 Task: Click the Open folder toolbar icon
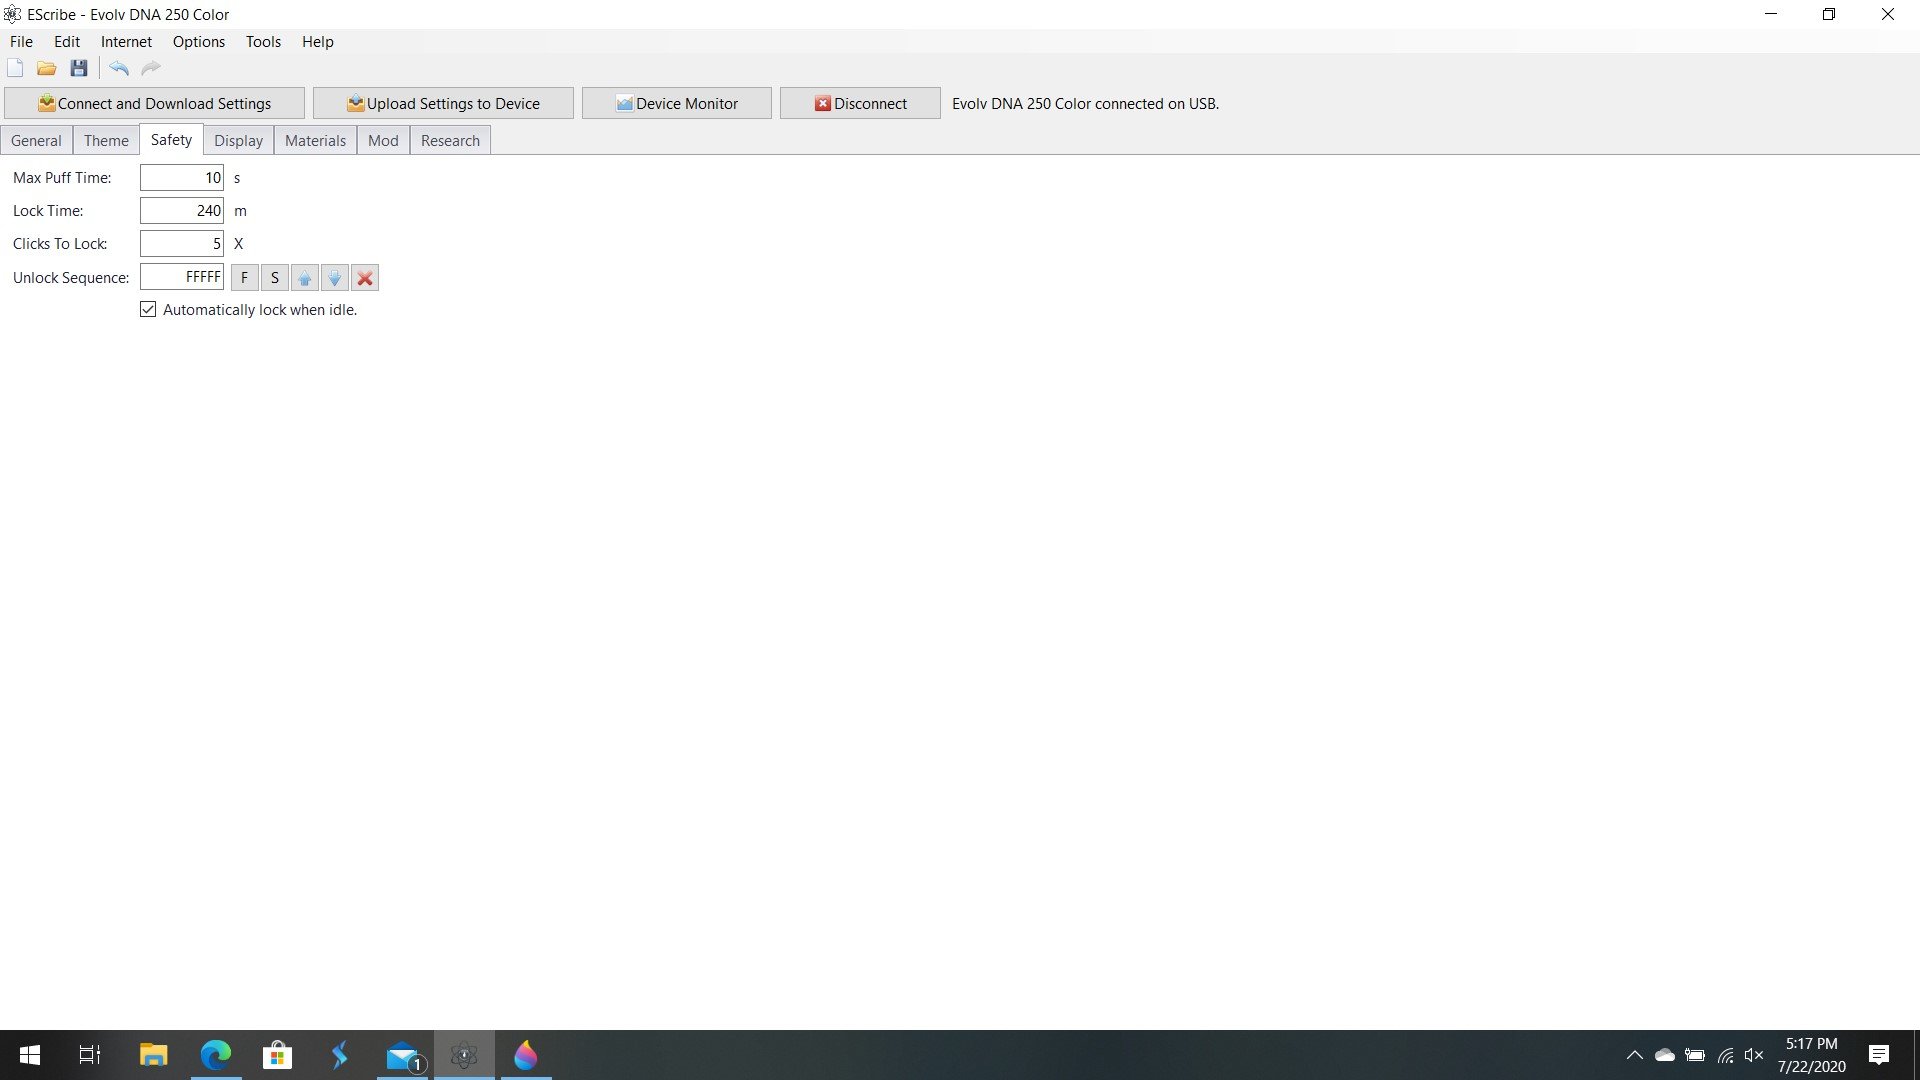(46, 68)
